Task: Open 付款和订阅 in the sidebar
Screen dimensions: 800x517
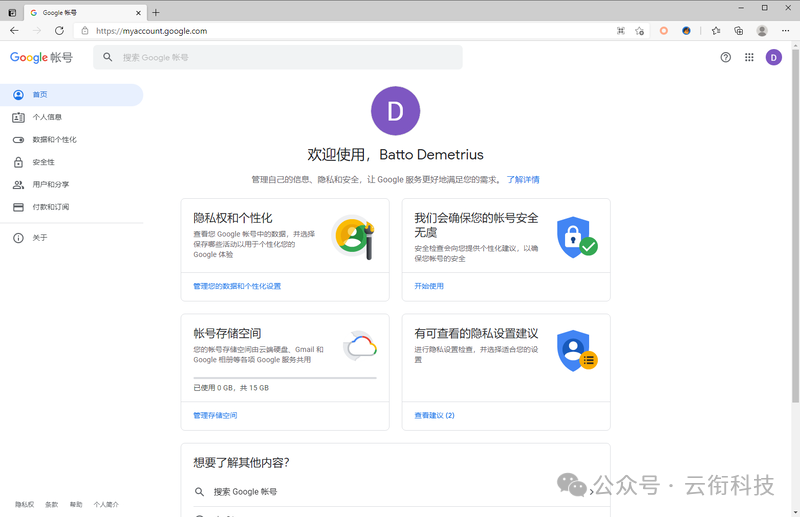Action: click(71, 207)
